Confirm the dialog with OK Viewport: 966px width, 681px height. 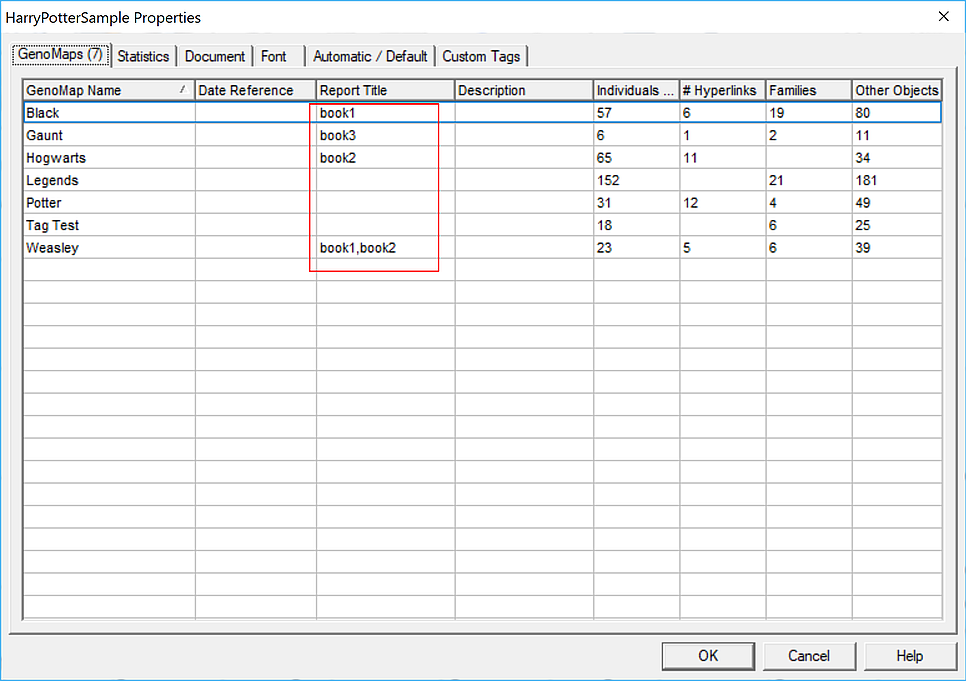(x=708, y=656)
